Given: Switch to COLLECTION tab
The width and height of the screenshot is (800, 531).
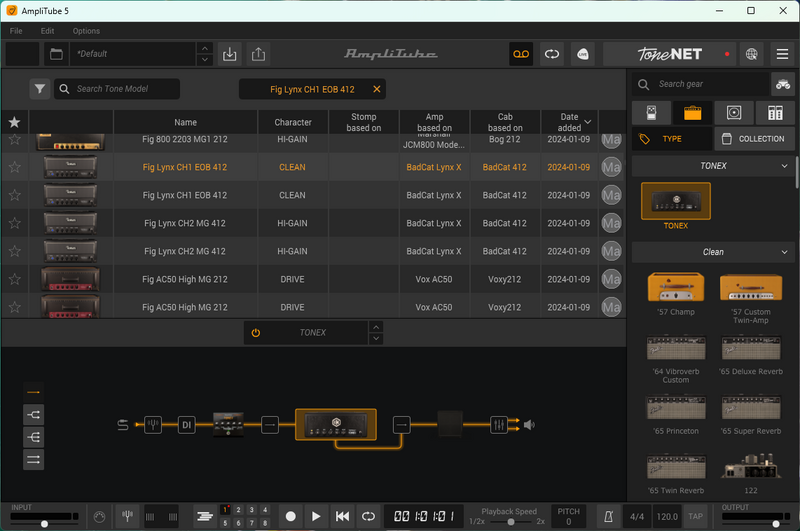Looking at the screenshot, I should tap(755, 139).
